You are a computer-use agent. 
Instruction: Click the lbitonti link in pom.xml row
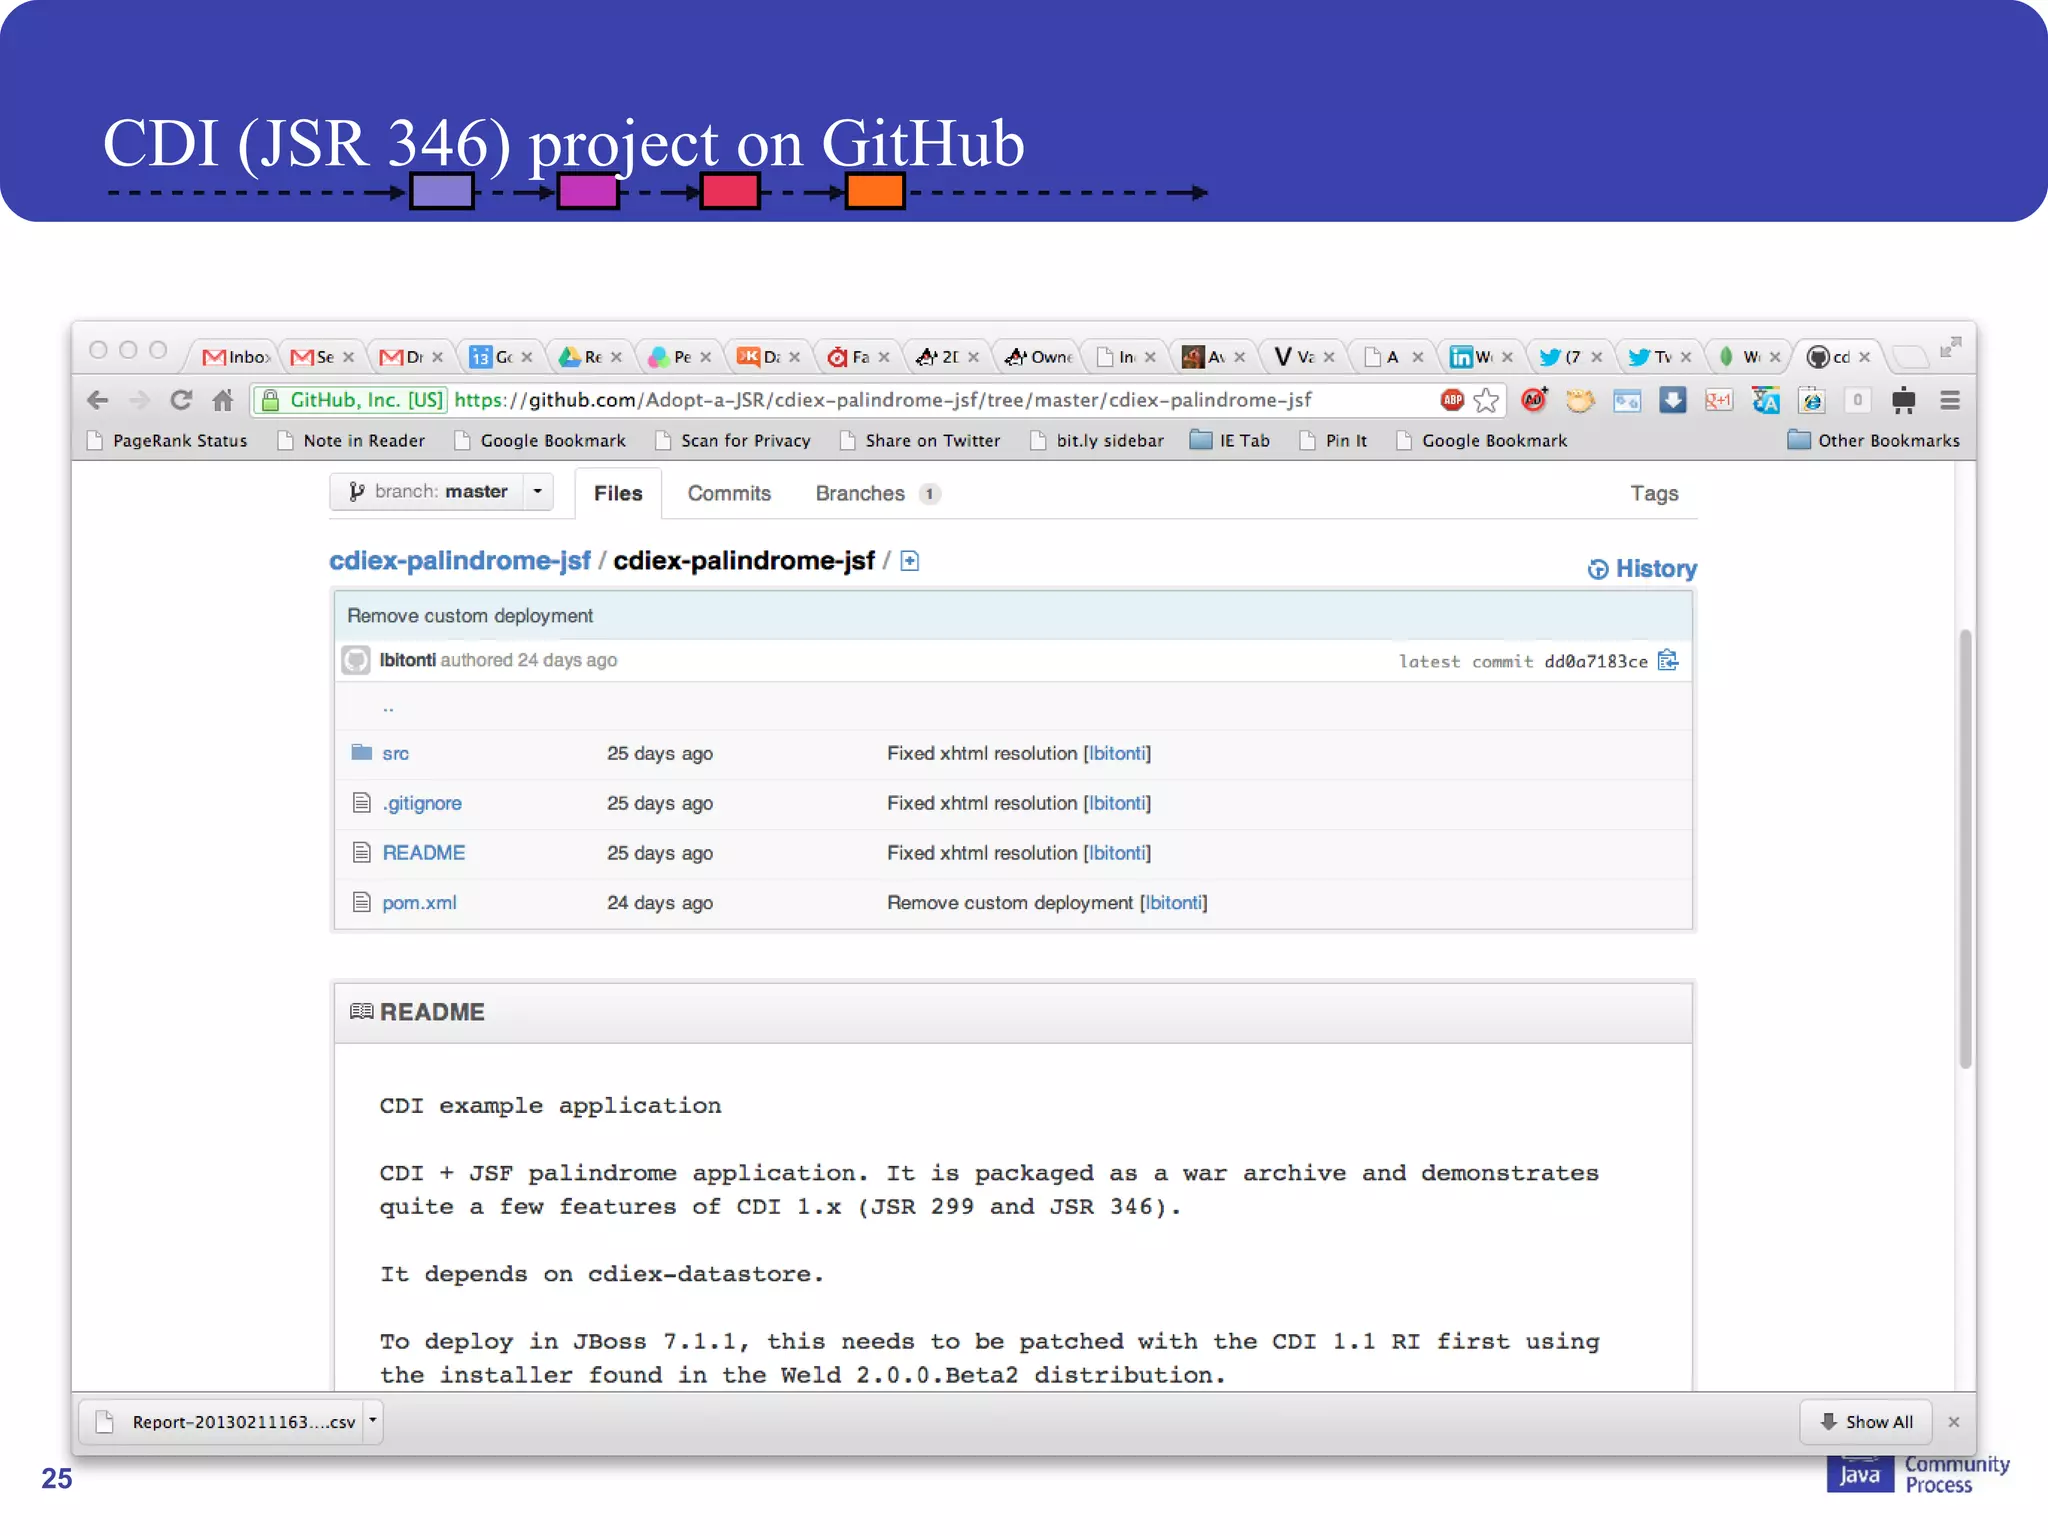pyautogui.click(x=1174, y=902)
